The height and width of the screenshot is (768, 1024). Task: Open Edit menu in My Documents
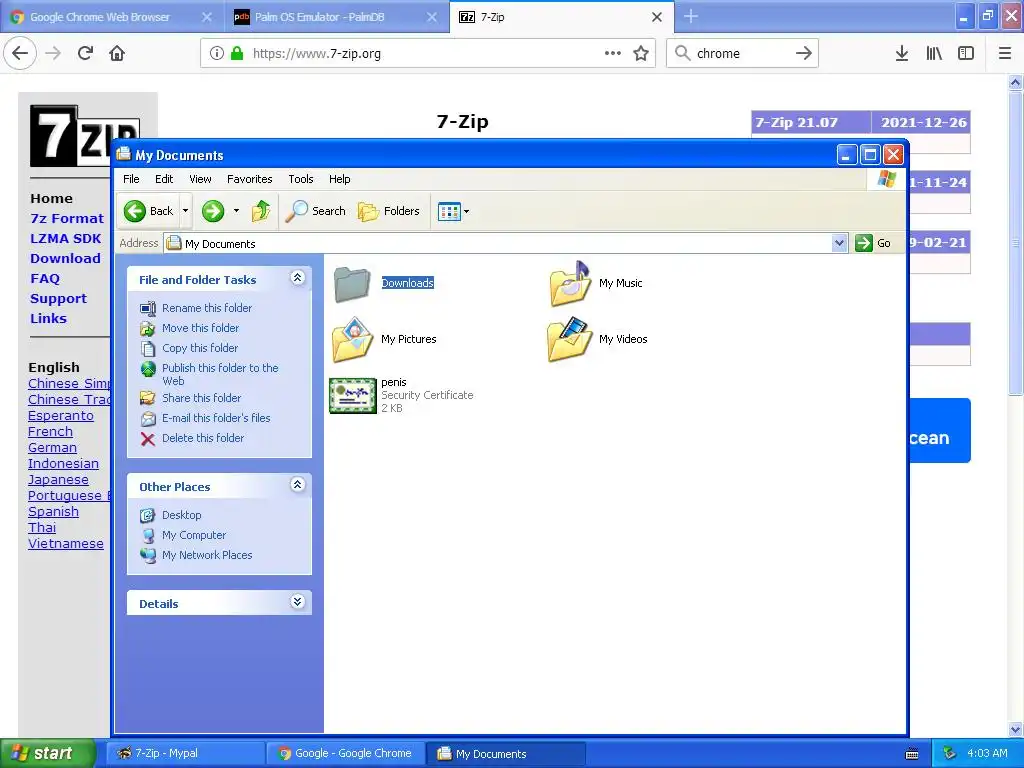pyautogui.click(x=164, y=179)
